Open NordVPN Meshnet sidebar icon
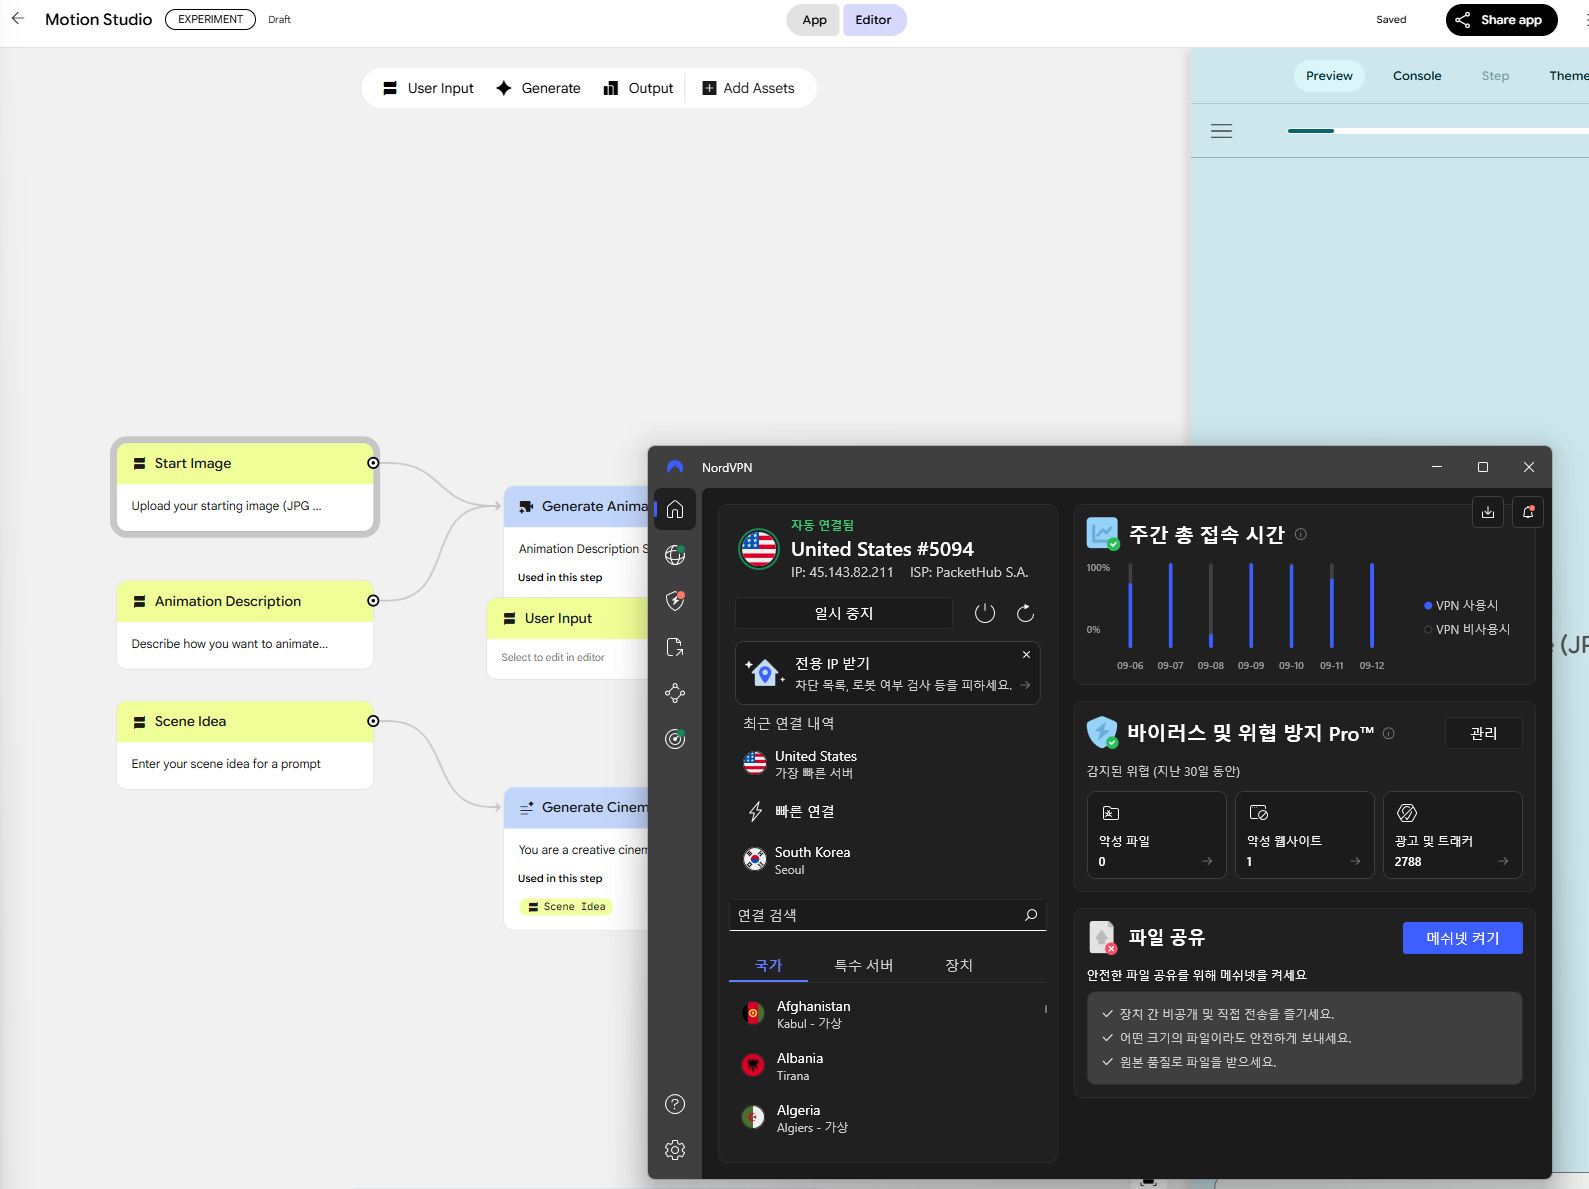This screenshot has height=1189, width=1589. [675, 693]
